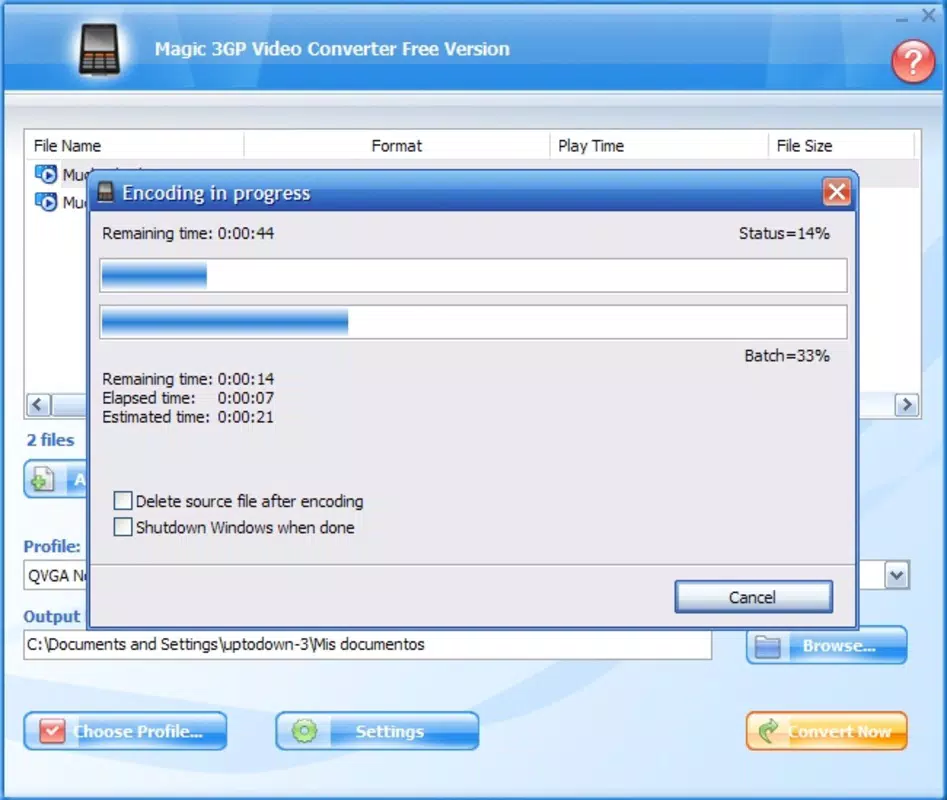
Task: Click the file list scroll right arrow
Action: 907,405
